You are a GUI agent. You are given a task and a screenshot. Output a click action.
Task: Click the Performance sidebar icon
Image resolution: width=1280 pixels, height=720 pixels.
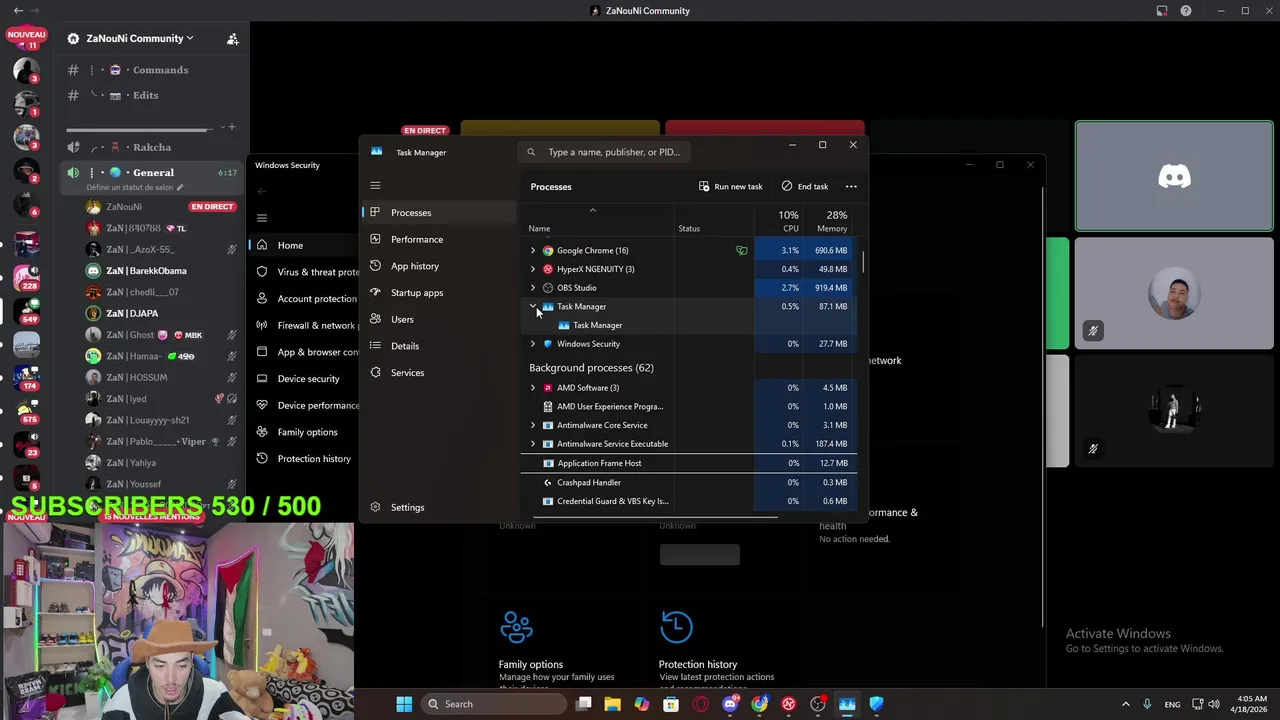[375, 239]
